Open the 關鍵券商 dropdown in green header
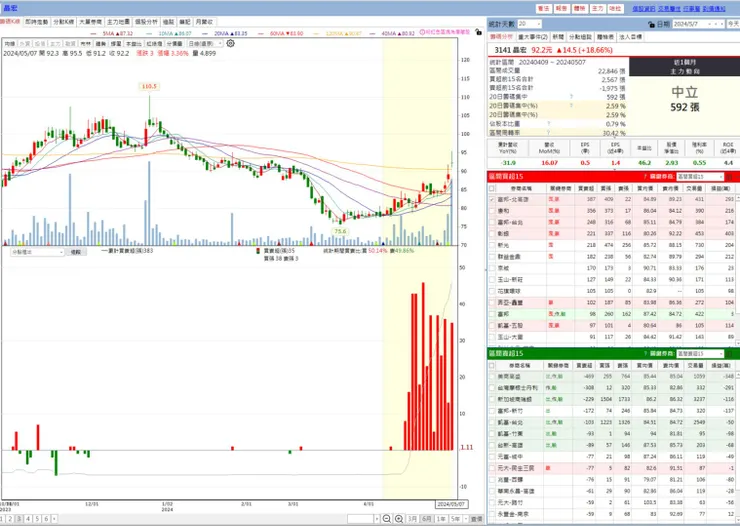The height and width of the screenshot is (526, 740). pos(700,353)
